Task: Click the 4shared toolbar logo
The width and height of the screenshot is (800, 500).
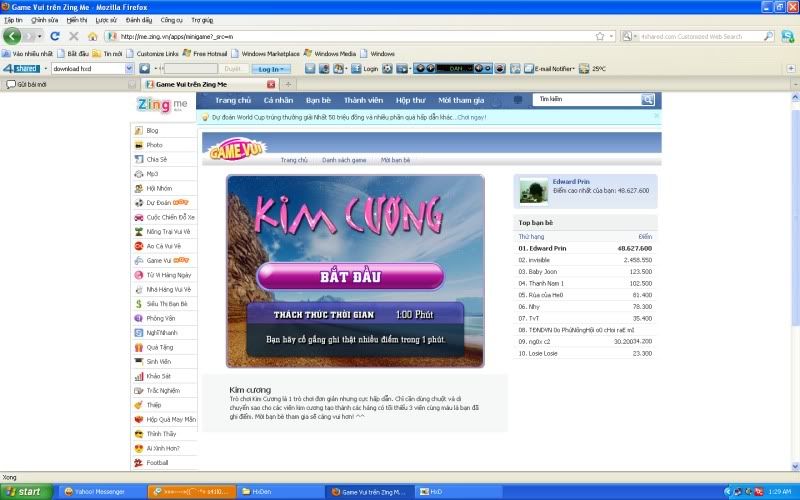Action: pos(21,68)
